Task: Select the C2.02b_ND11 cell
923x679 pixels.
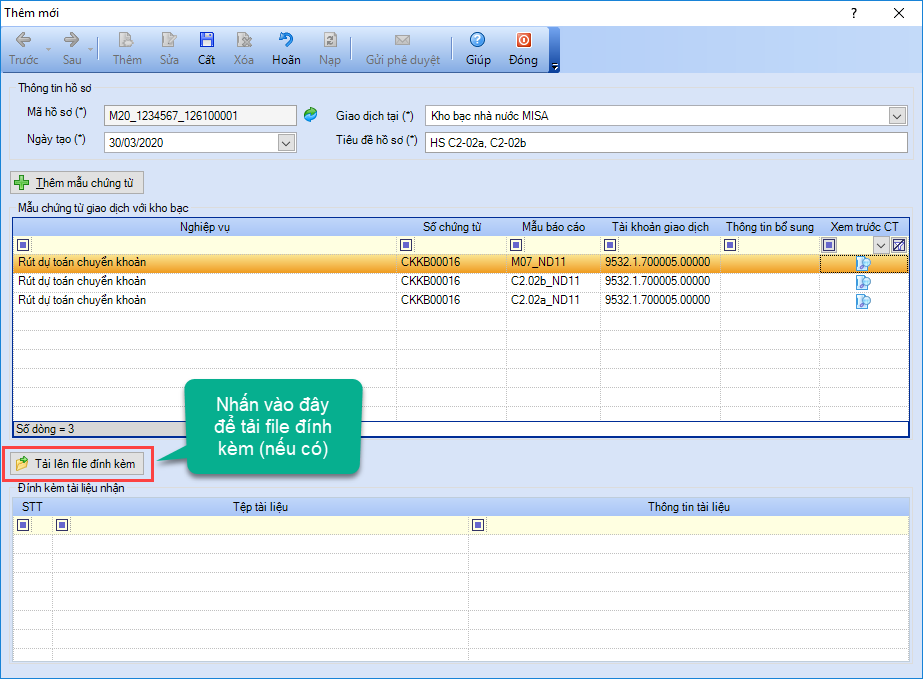Action: tap(553, 281)
